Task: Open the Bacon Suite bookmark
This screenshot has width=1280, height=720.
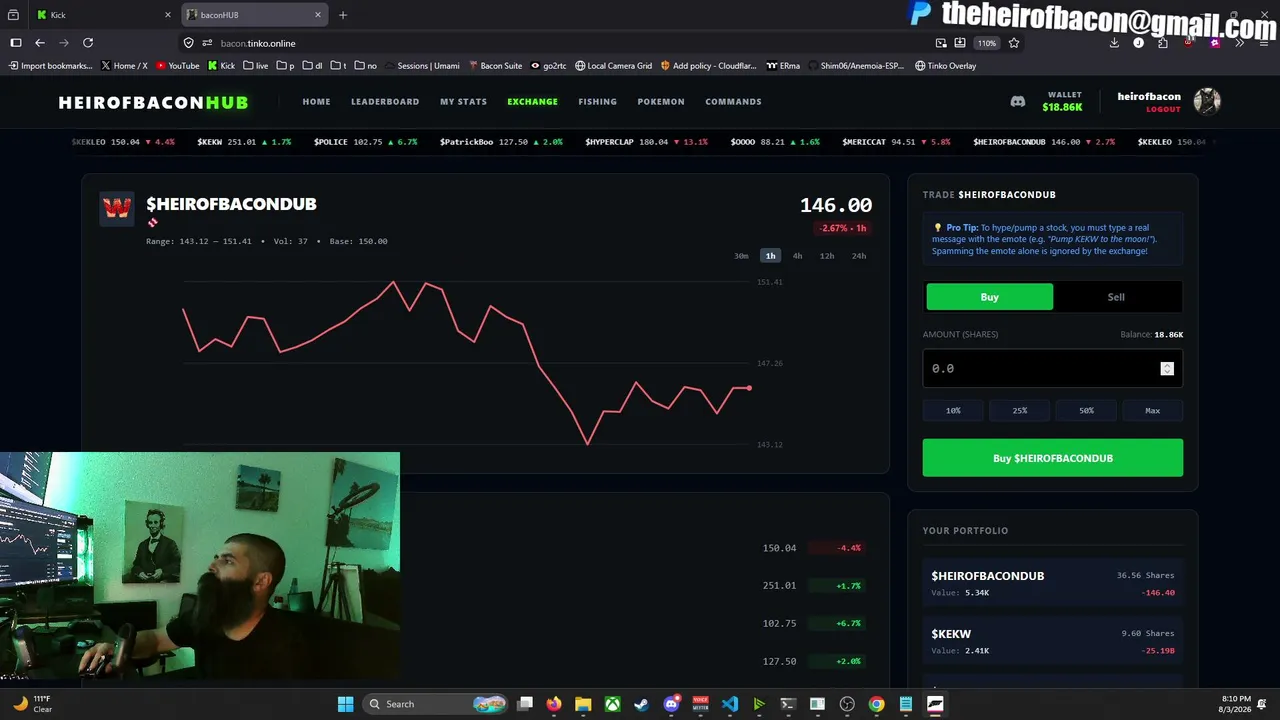Action: [x=495, y=66]
